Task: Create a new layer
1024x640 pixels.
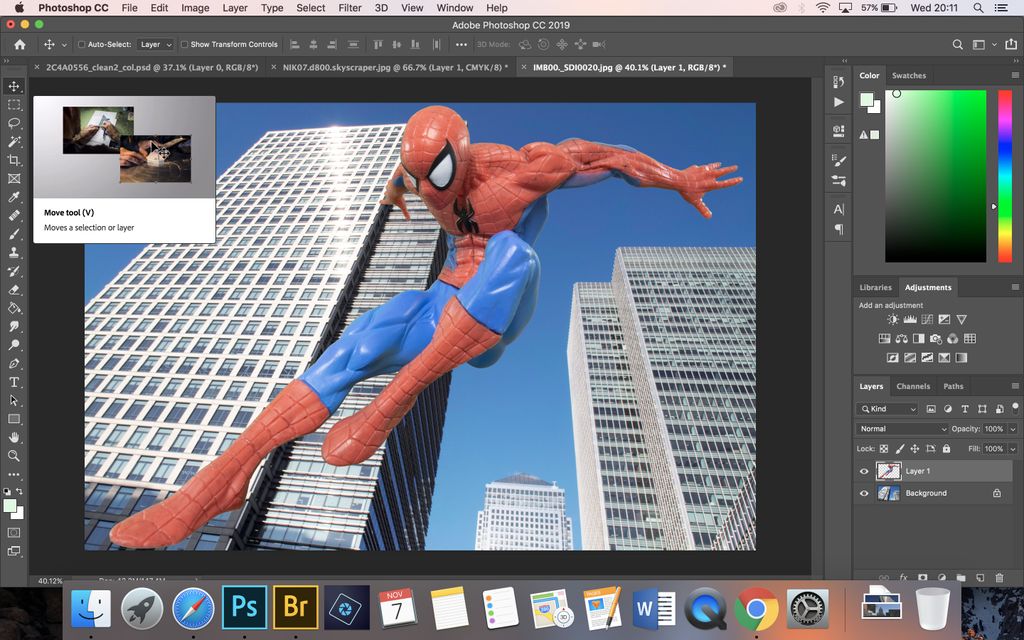Action: (x=981, y=577)
